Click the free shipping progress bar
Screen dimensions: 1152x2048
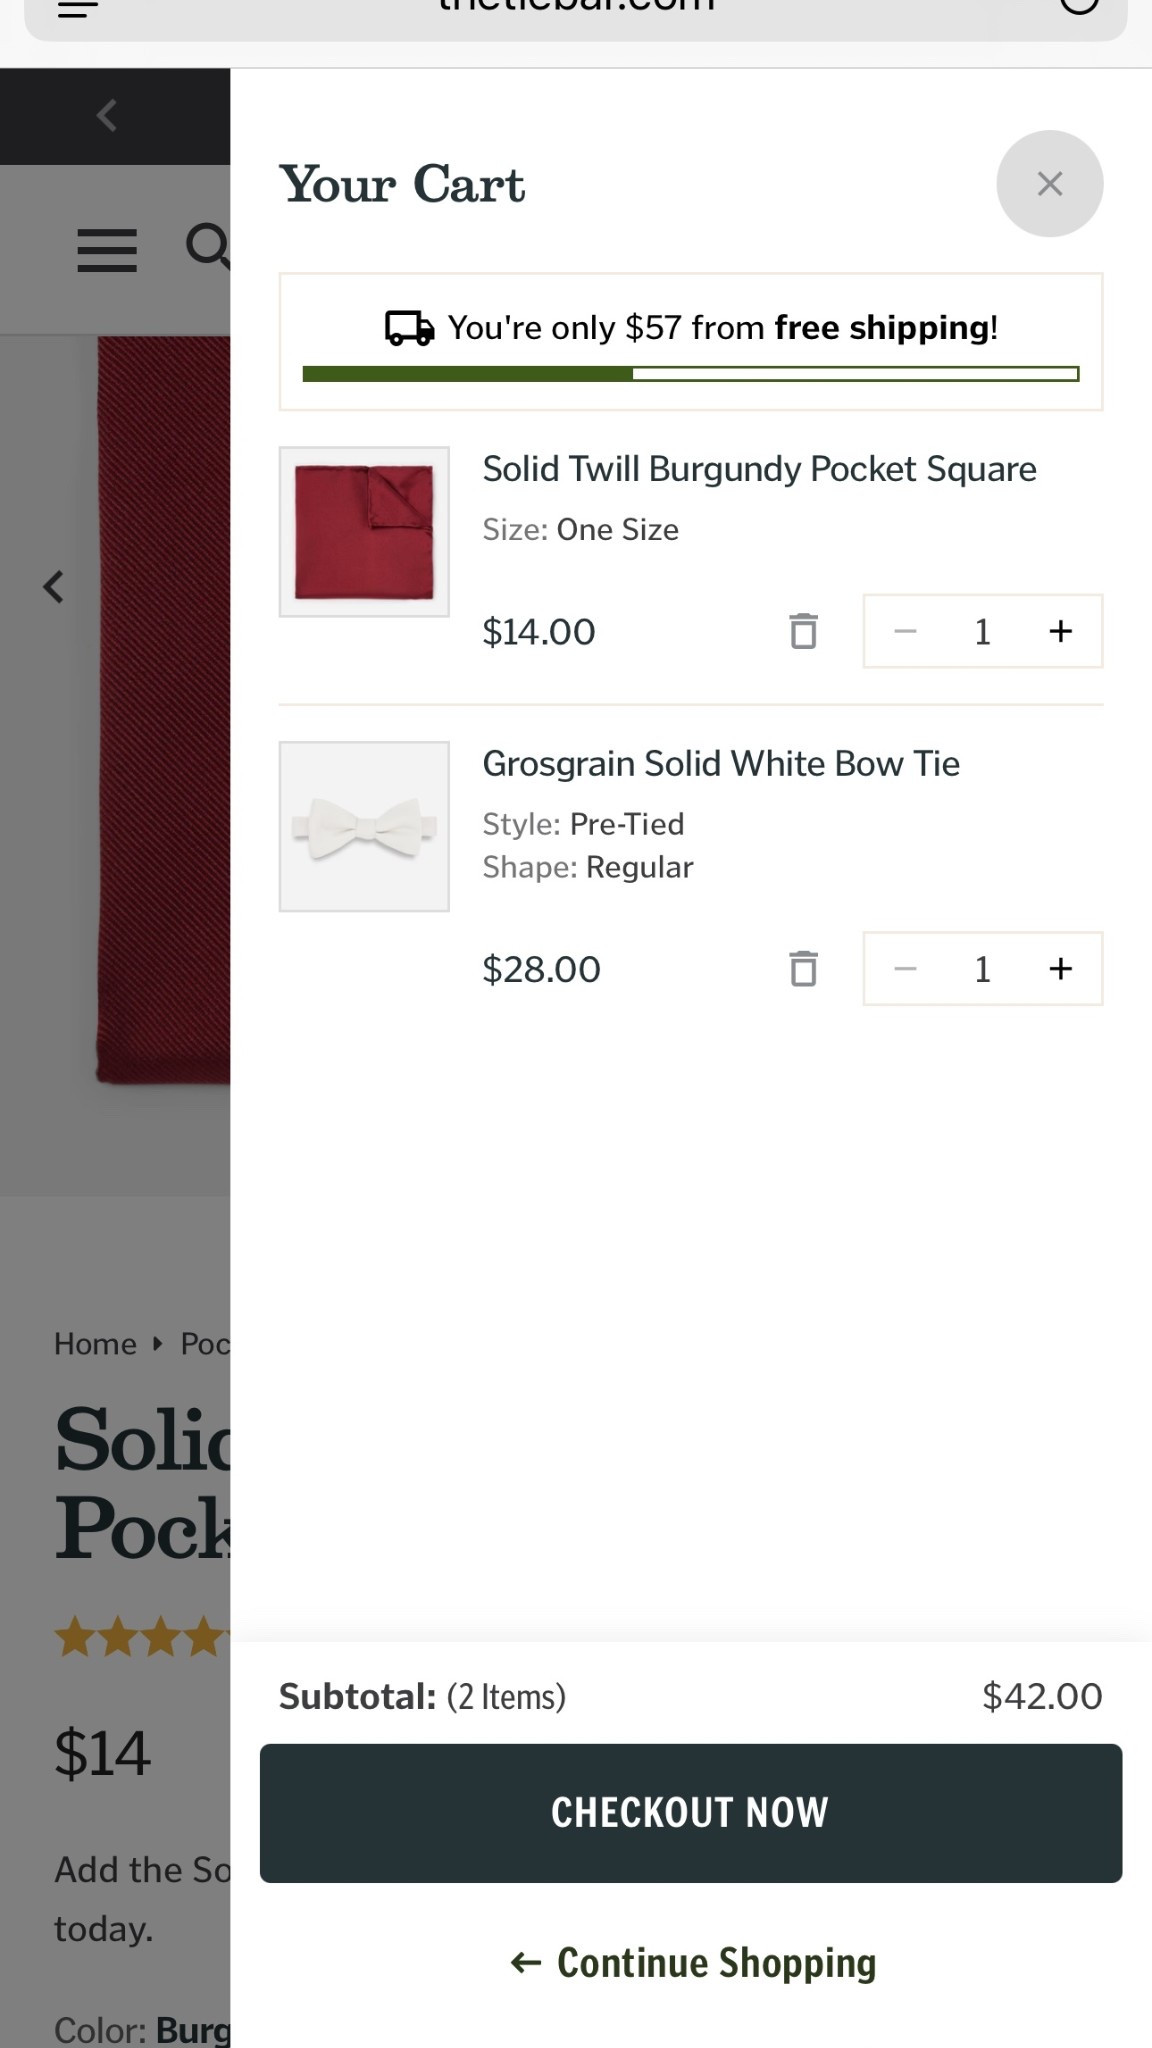tap(690, 374)
